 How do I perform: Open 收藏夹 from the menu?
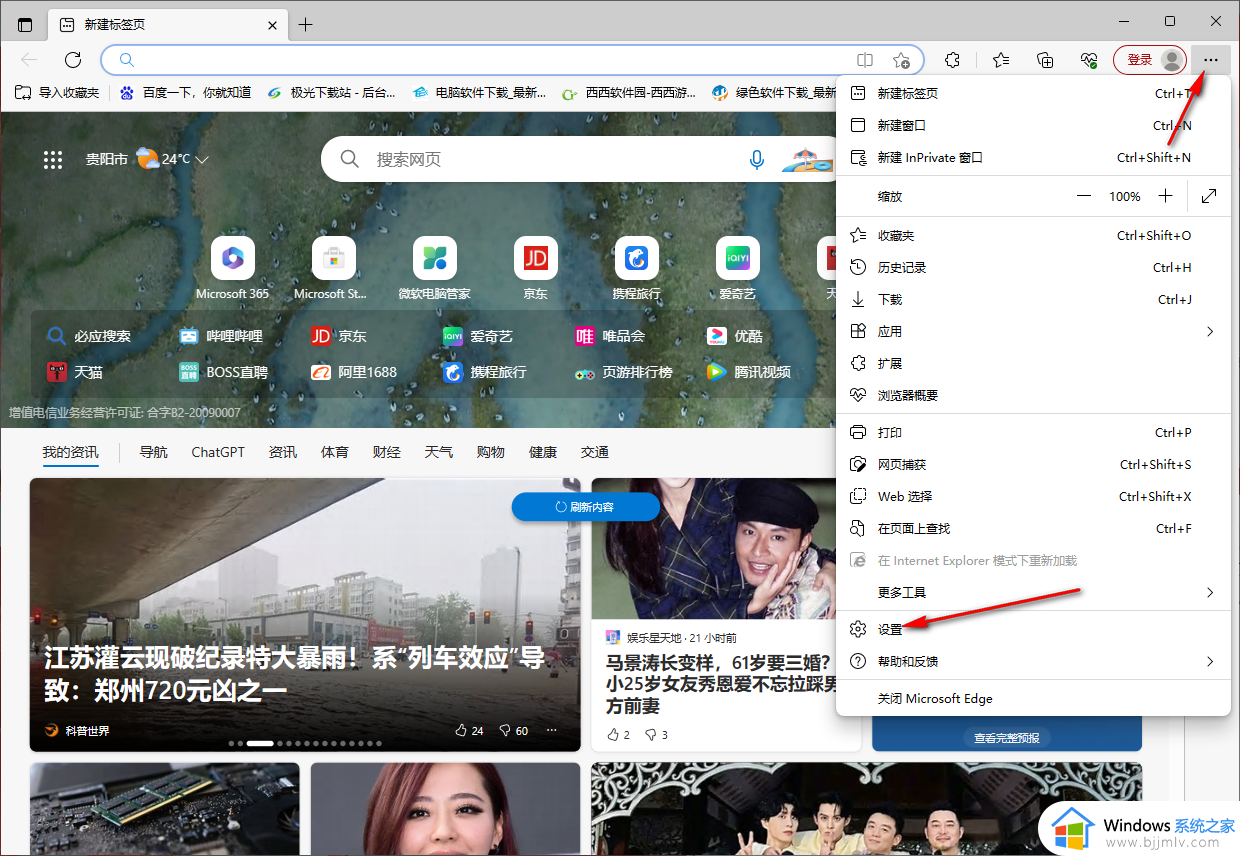(1033, 235)
